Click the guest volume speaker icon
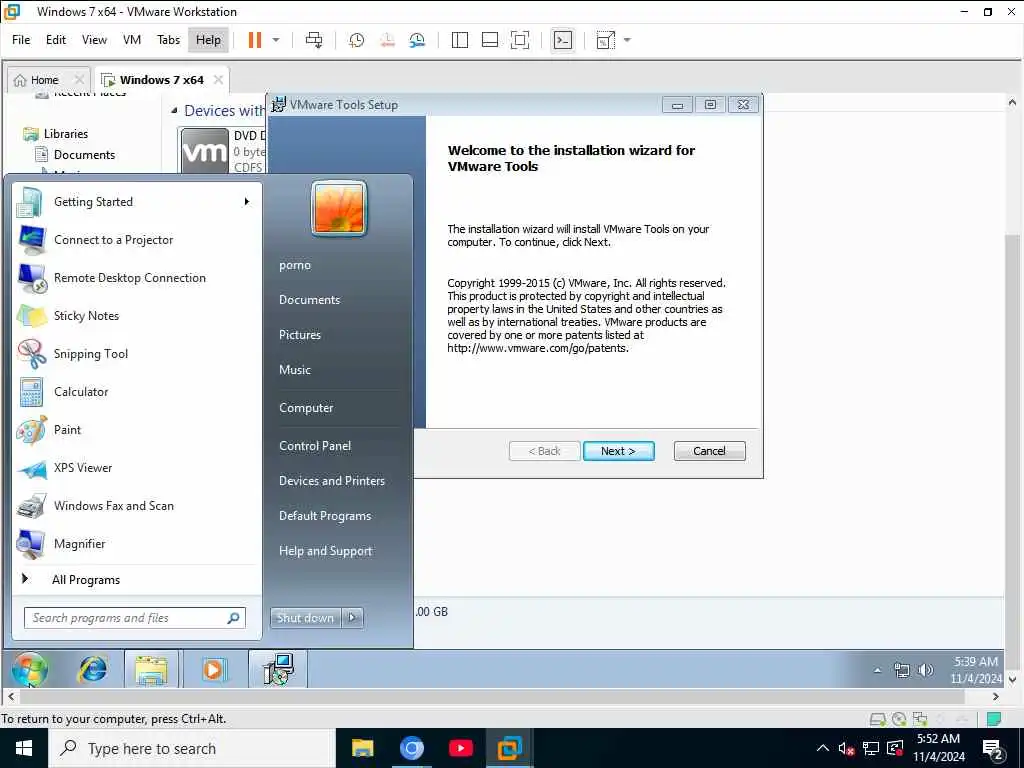 [x=926, y=670]
